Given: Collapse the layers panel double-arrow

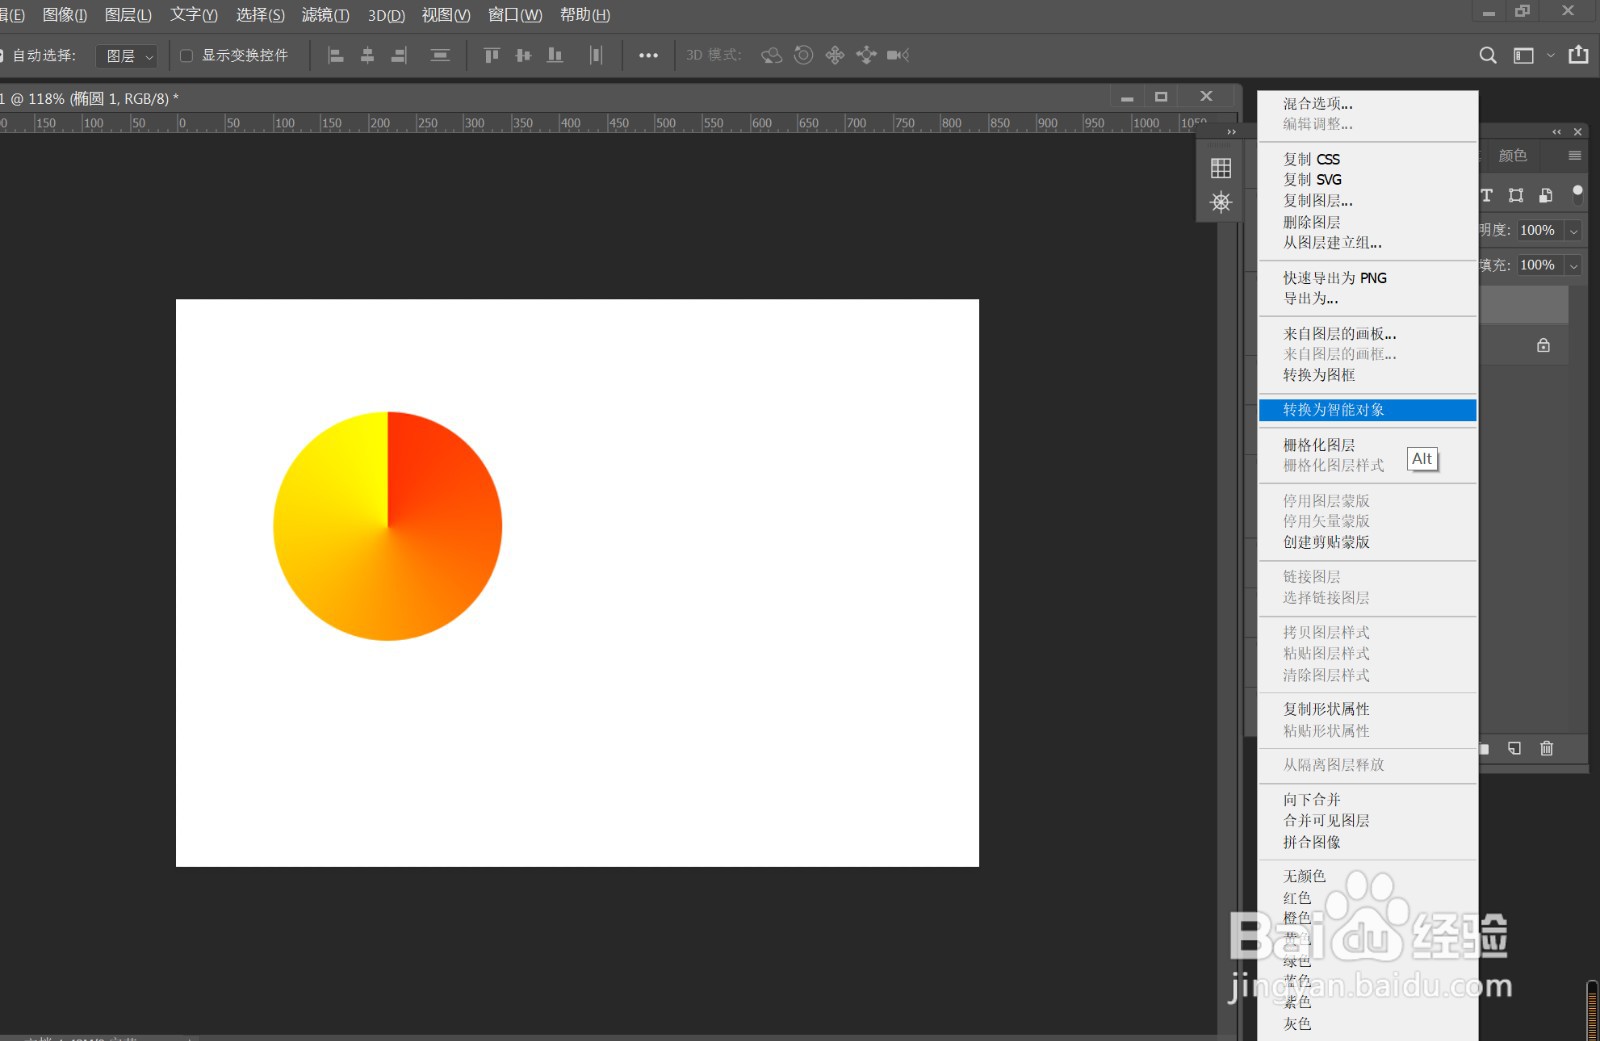Looking at the screenshot, I should pos(1556,132).
